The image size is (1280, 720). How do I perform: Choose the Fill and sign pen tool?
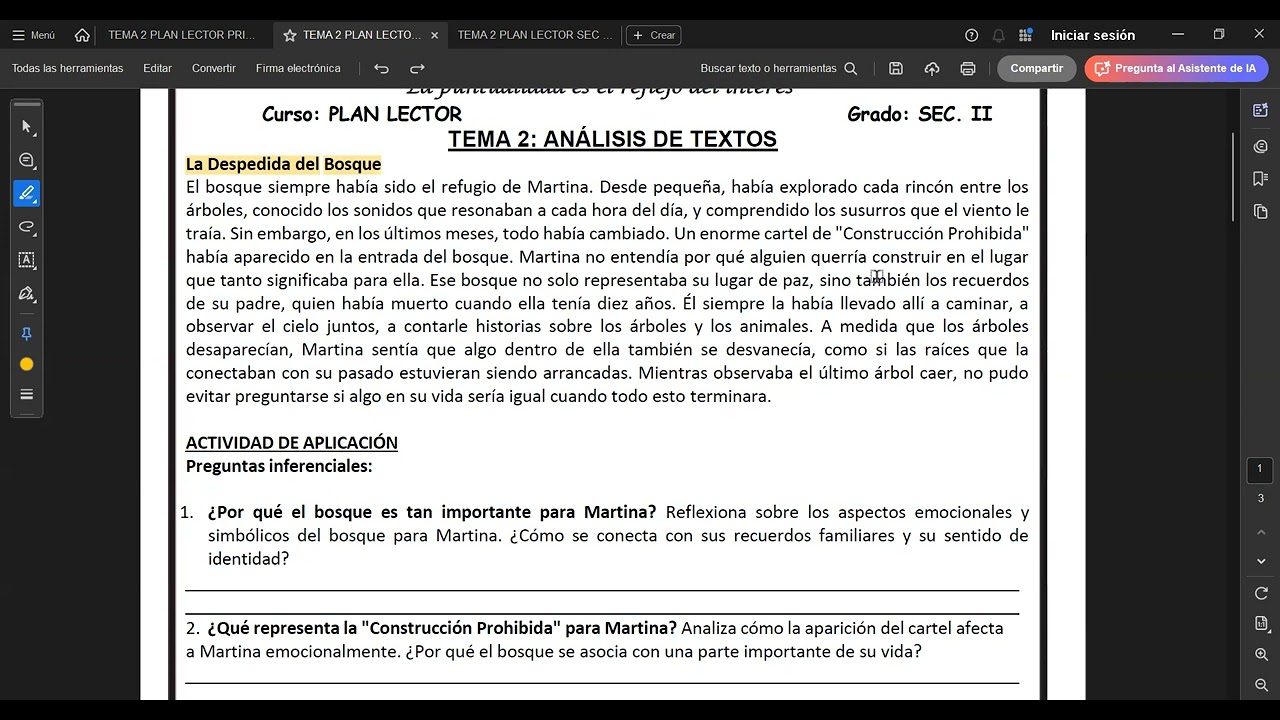click(27, 294)
